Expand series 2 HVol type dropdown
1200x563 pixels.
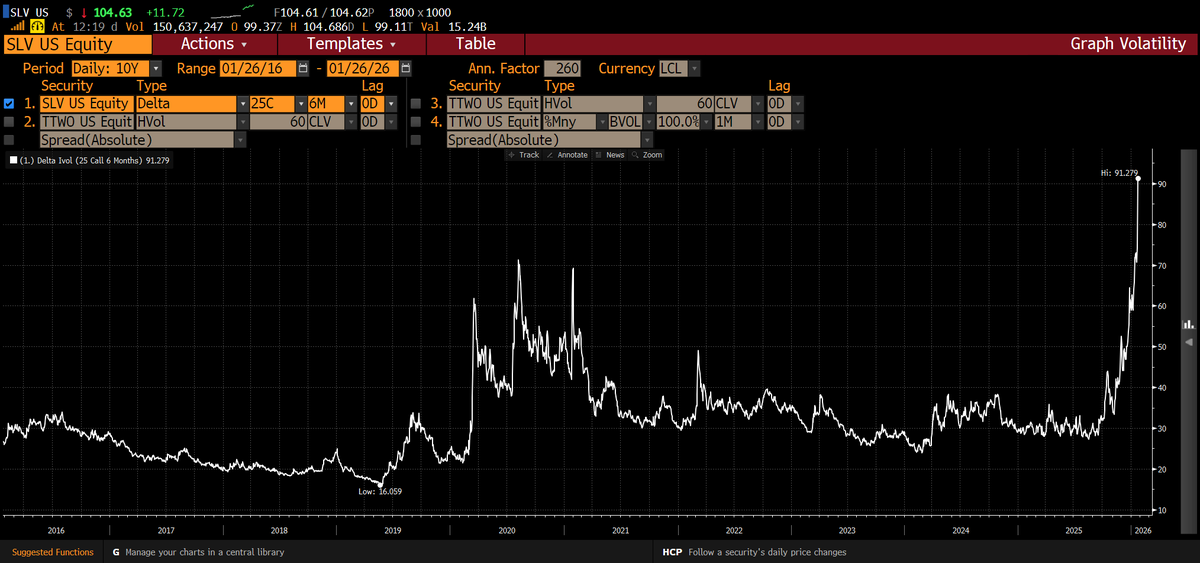(242, 121)
